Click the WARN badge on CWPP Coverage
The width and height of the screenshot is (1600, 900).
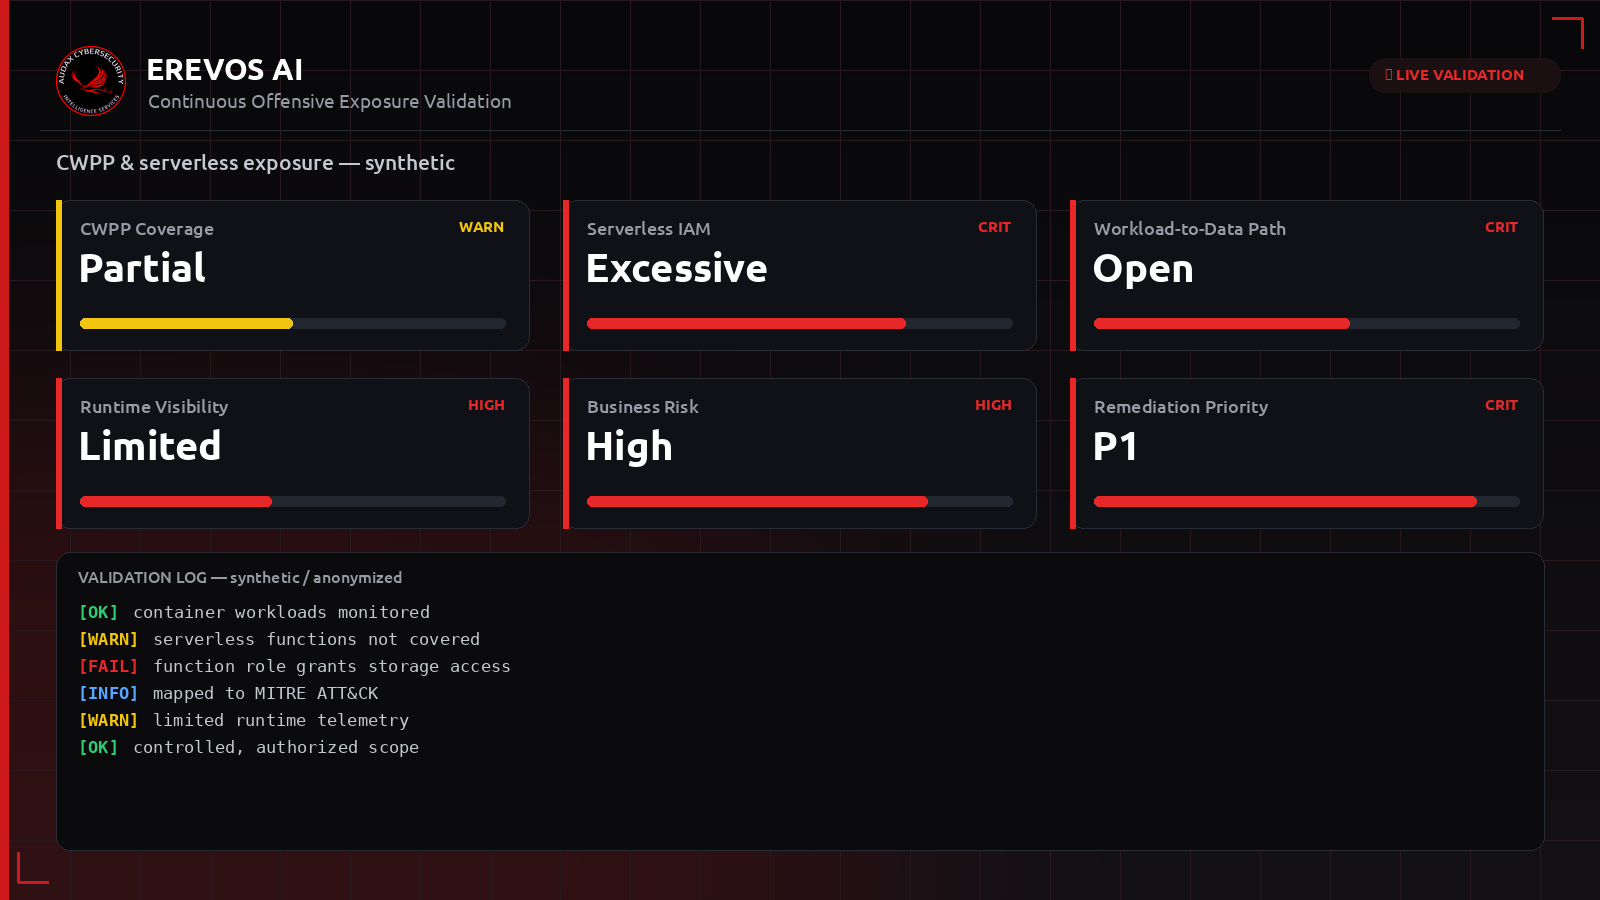click(481, 227)
